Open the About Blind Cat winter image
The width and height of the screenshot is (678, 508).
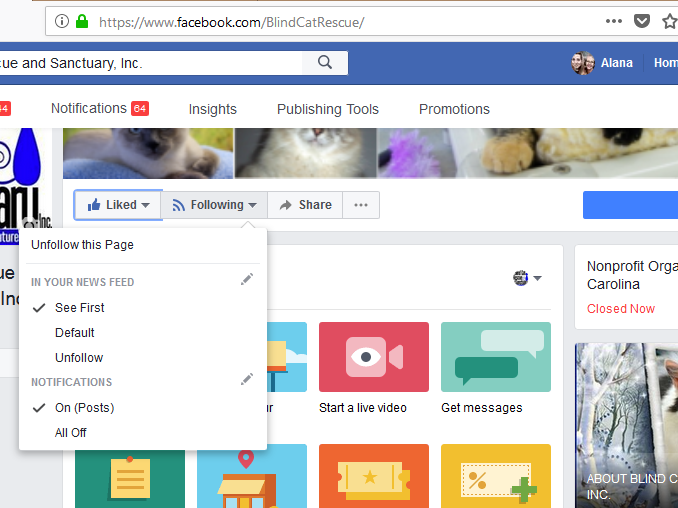point(627,425)
